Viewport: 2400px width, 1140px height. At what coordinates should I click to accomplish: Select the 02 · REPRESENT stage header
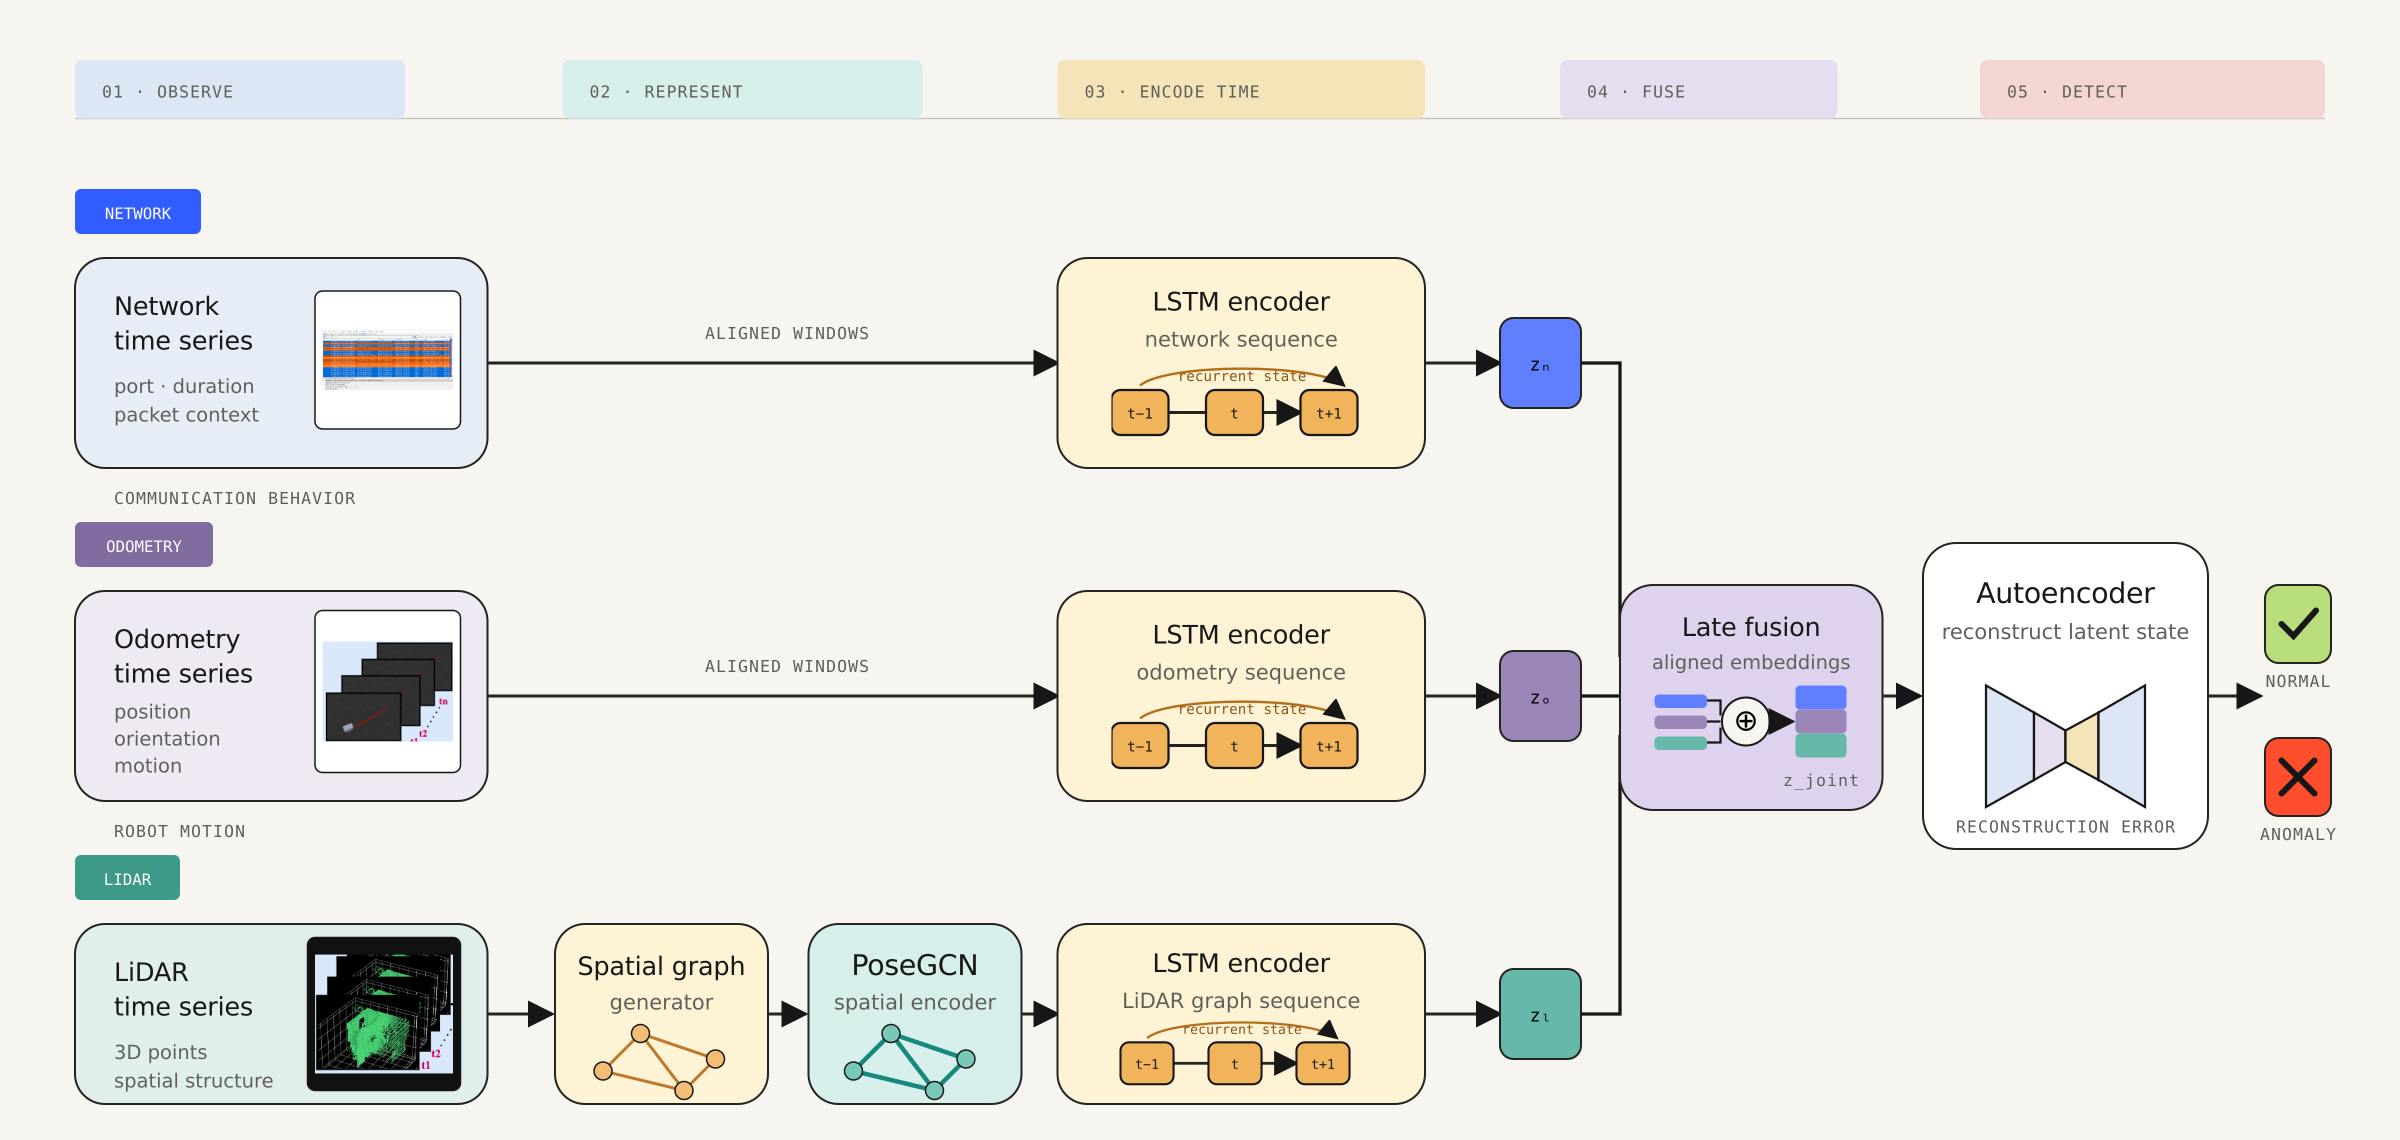(742, 90)
